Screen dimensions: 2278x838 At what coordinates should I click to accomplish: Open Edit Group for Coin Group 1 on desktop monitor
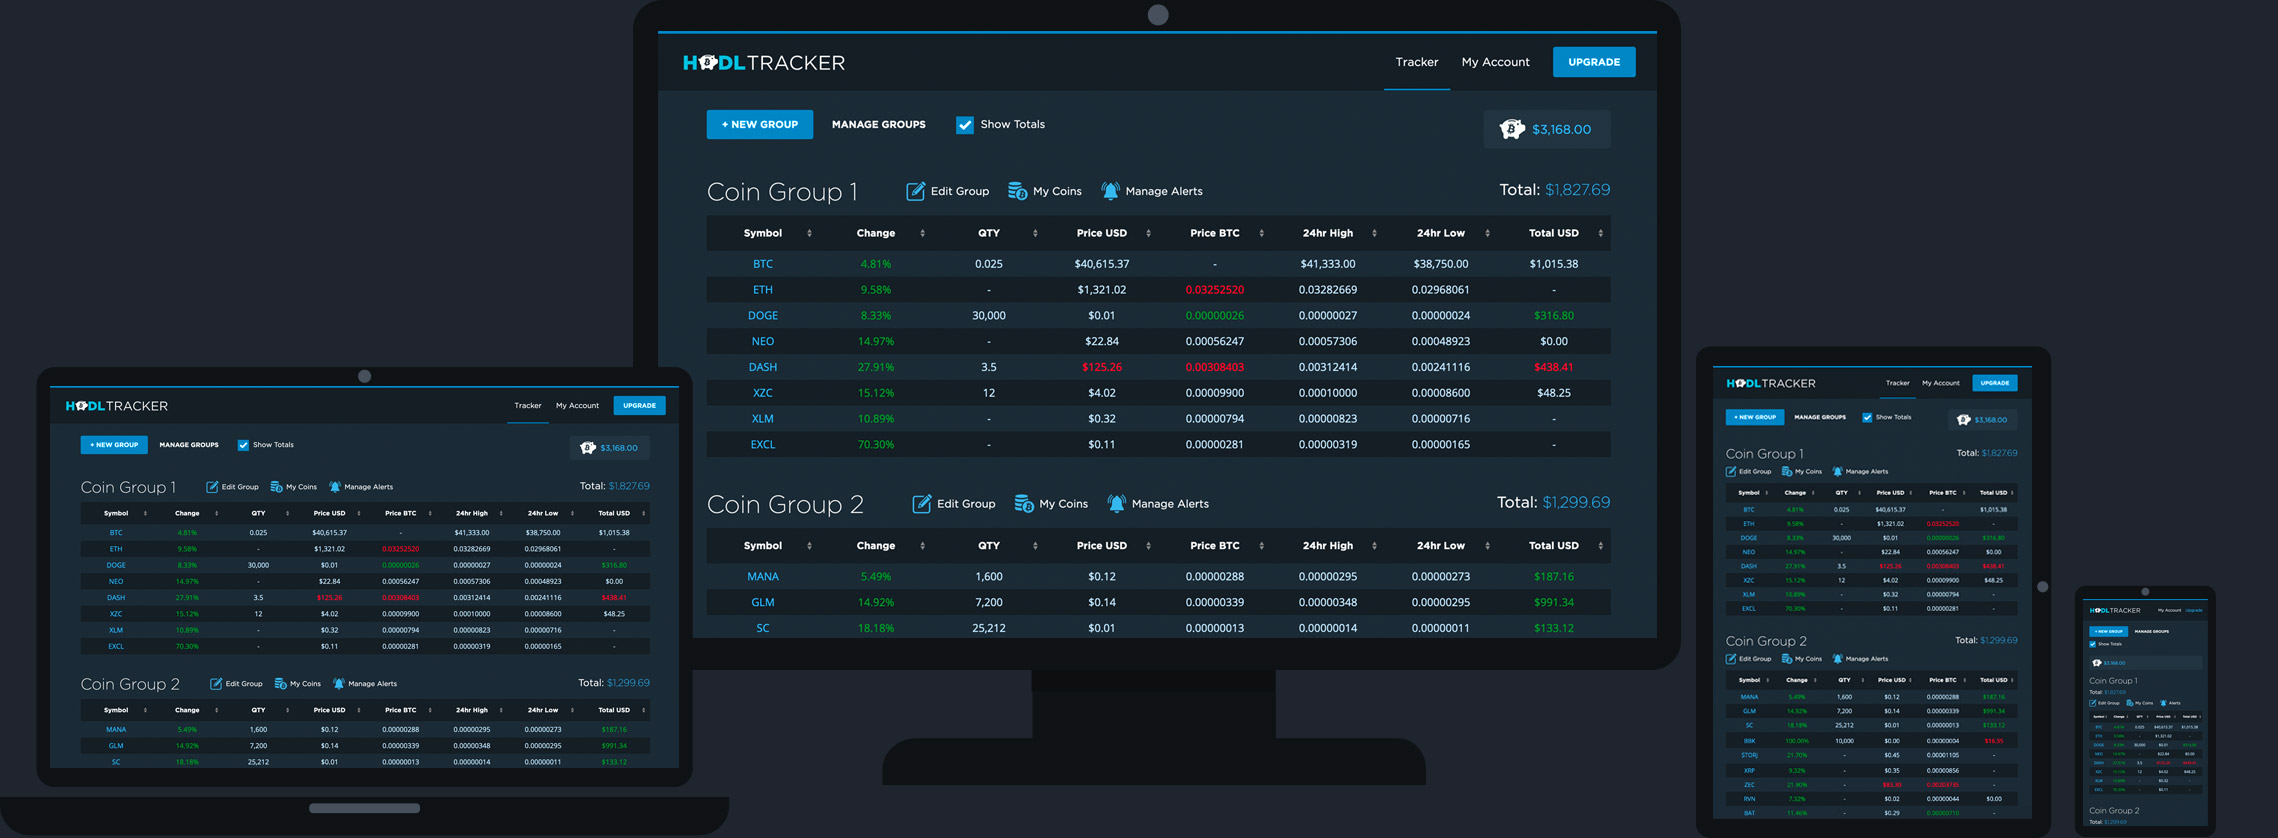[947, 191]
